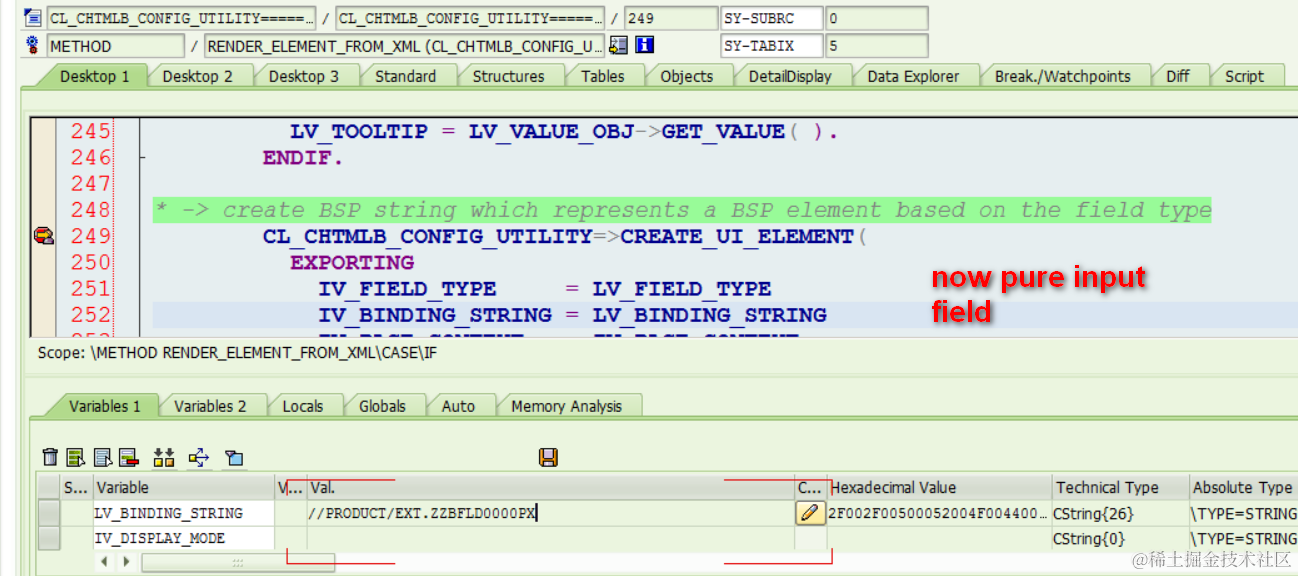The width and height of the screenshot is (1298, 576).
Task: Click the blue branching-arrows icon in the variables toolbar
Action: click(199, 457)
